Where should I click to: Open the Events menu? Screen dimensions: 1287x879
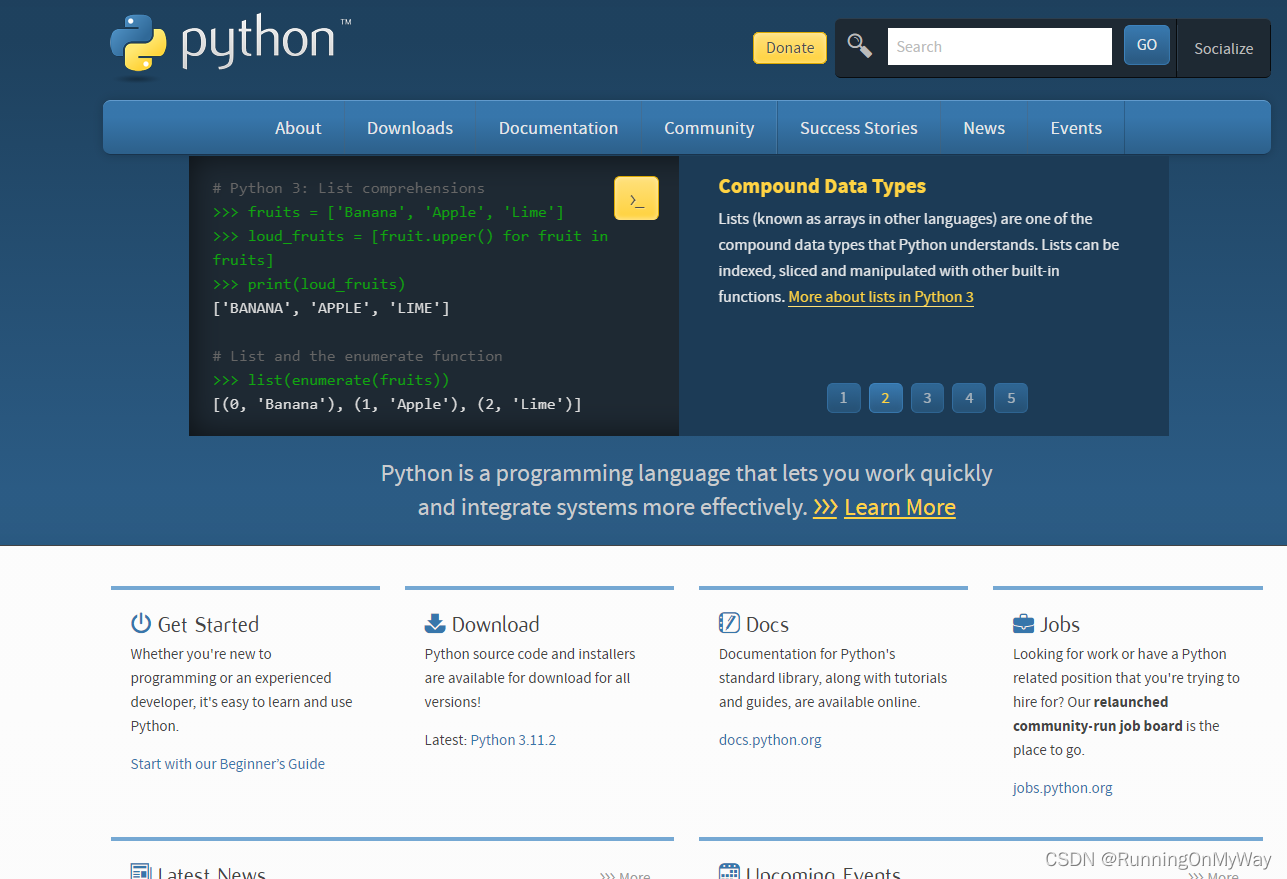click(x=1076, y=128)
